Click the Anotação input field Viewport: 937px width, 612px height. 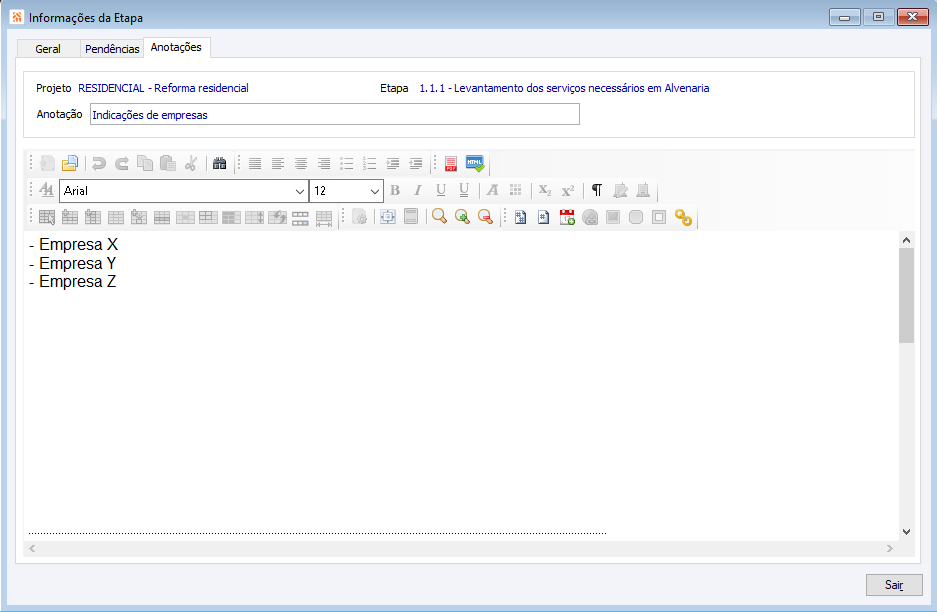coord(335,114)
